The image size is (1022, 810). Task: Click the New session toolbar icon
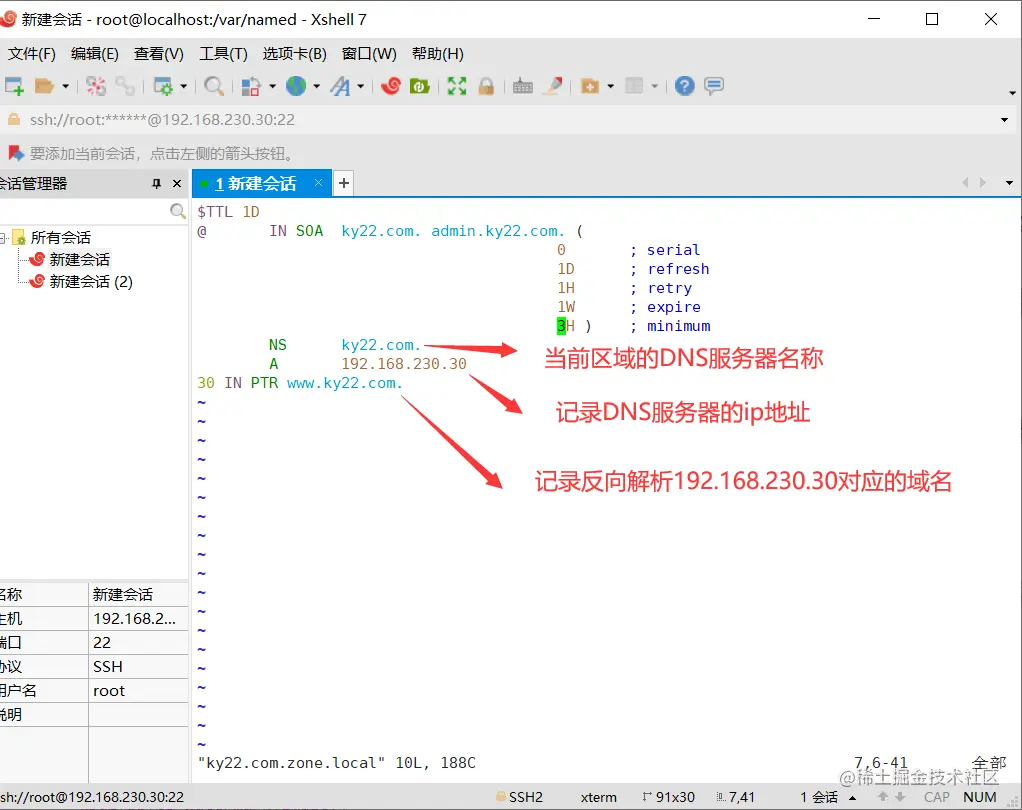[14, 85]
